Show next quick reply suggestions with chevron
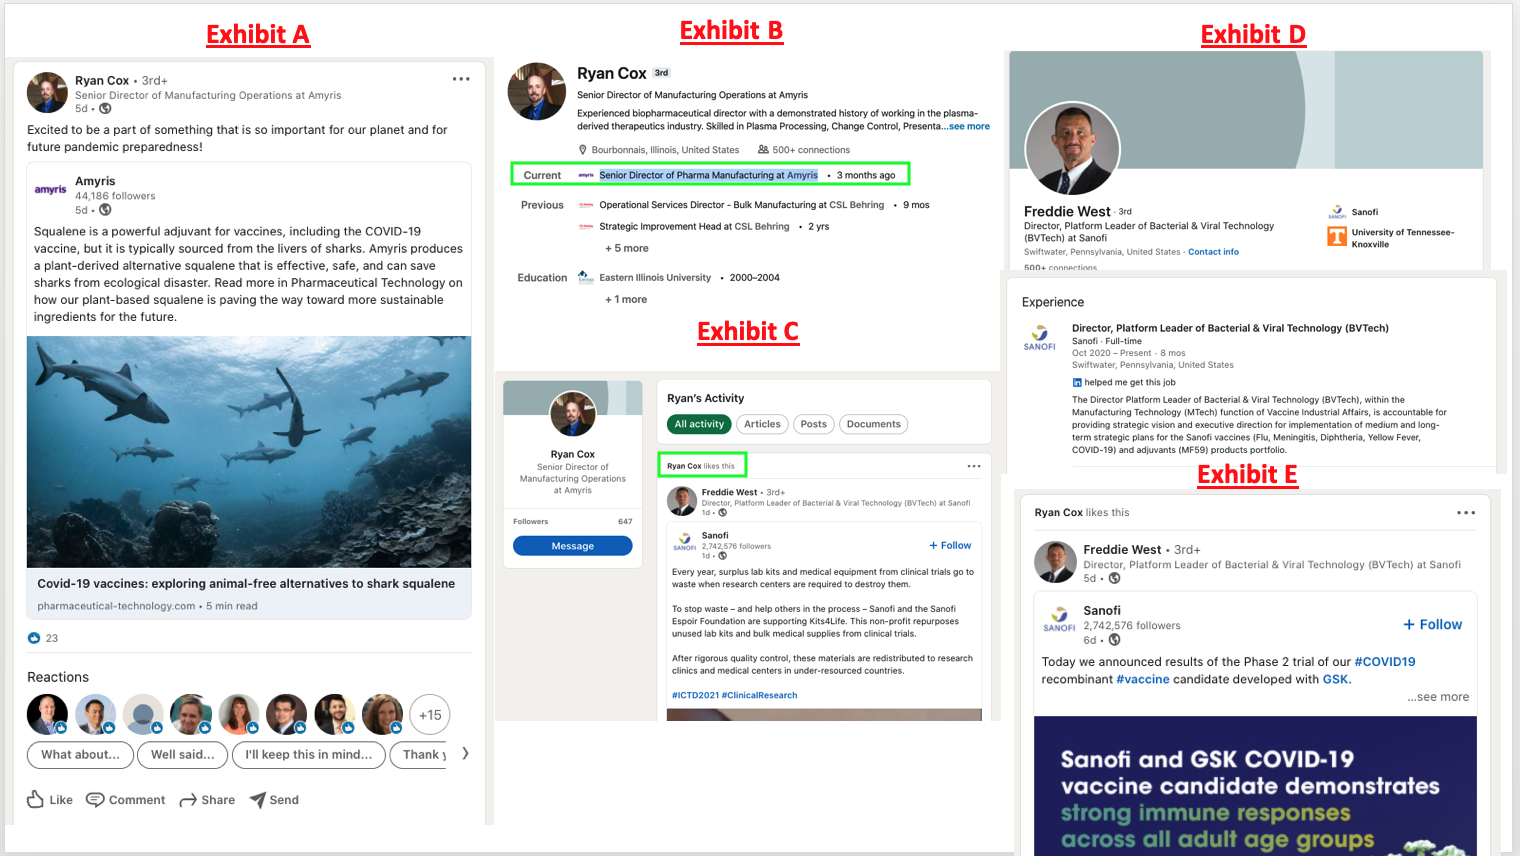The image size is (1520, 856). pyautogui.click(x=465, y=754)
